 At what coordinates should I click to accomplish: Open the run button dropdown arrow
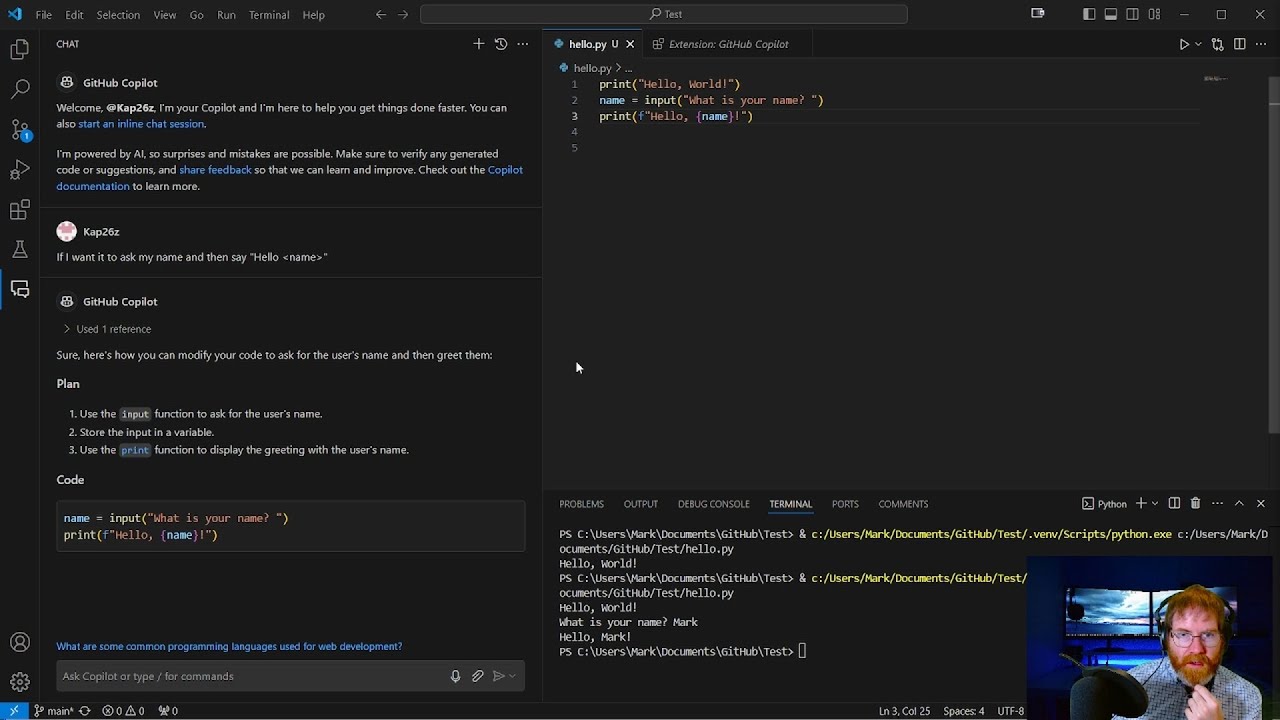pyautogui.click(x=1198, y=44)
